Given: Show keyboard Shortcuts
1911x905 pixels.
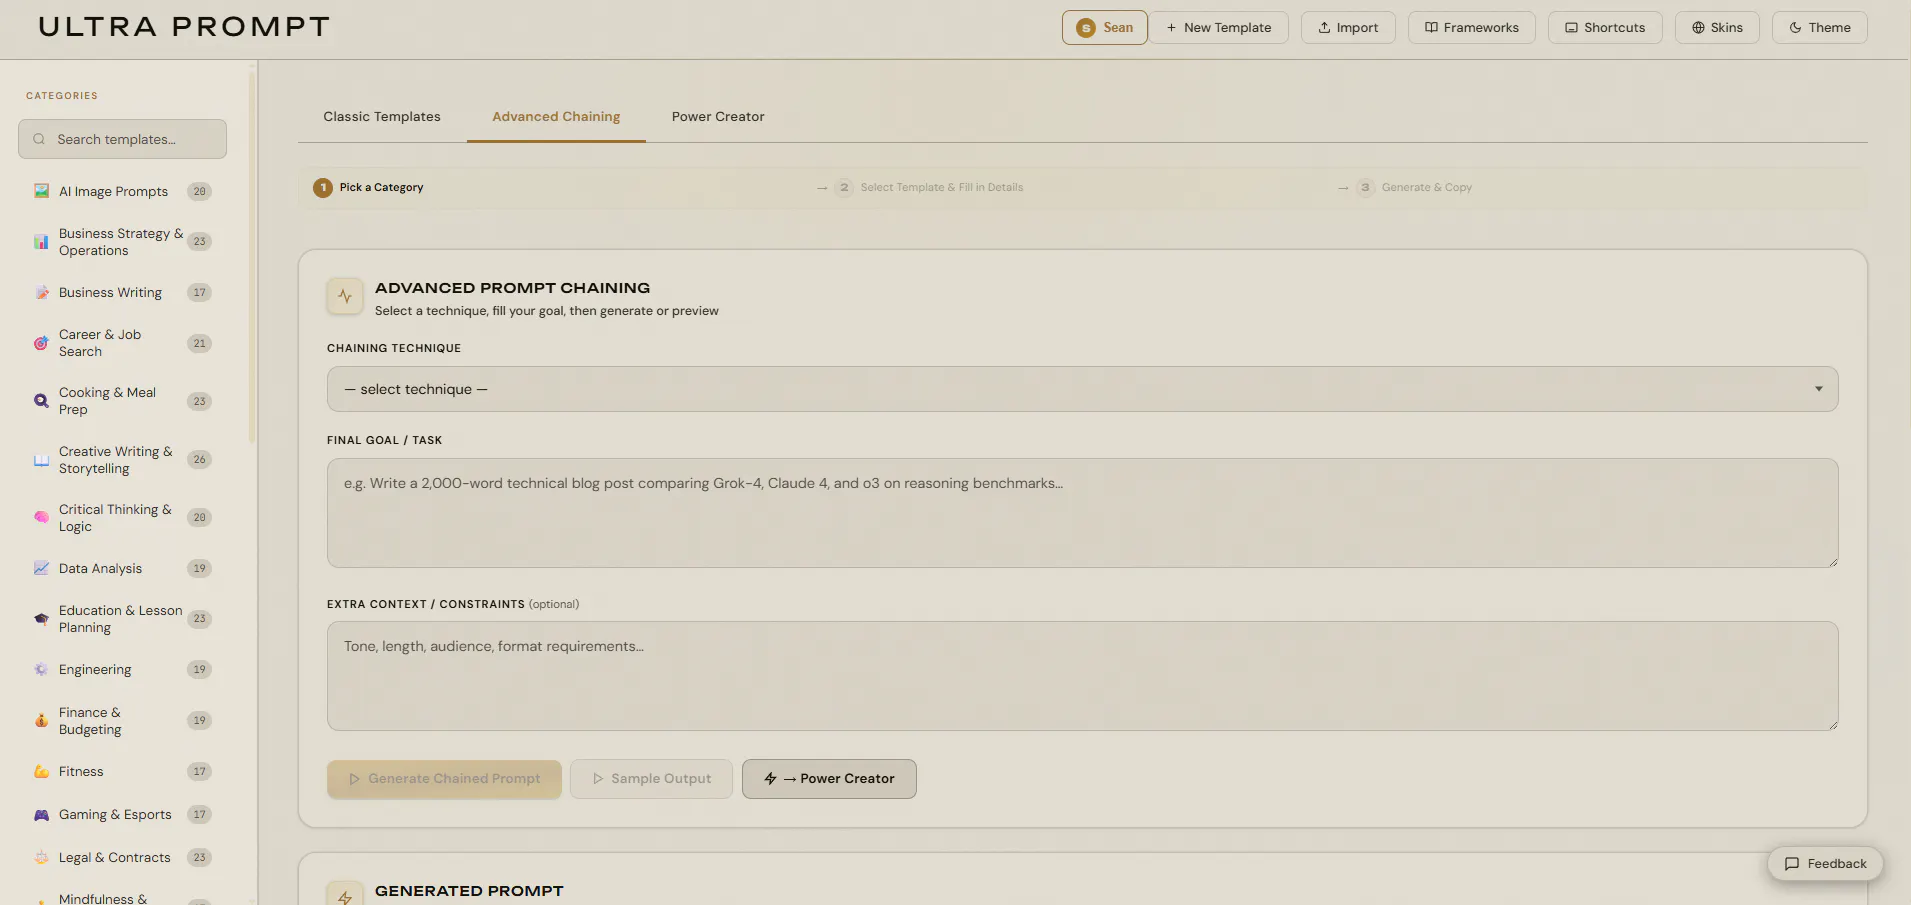Looking at the screenshot, I should (1605, 28).
